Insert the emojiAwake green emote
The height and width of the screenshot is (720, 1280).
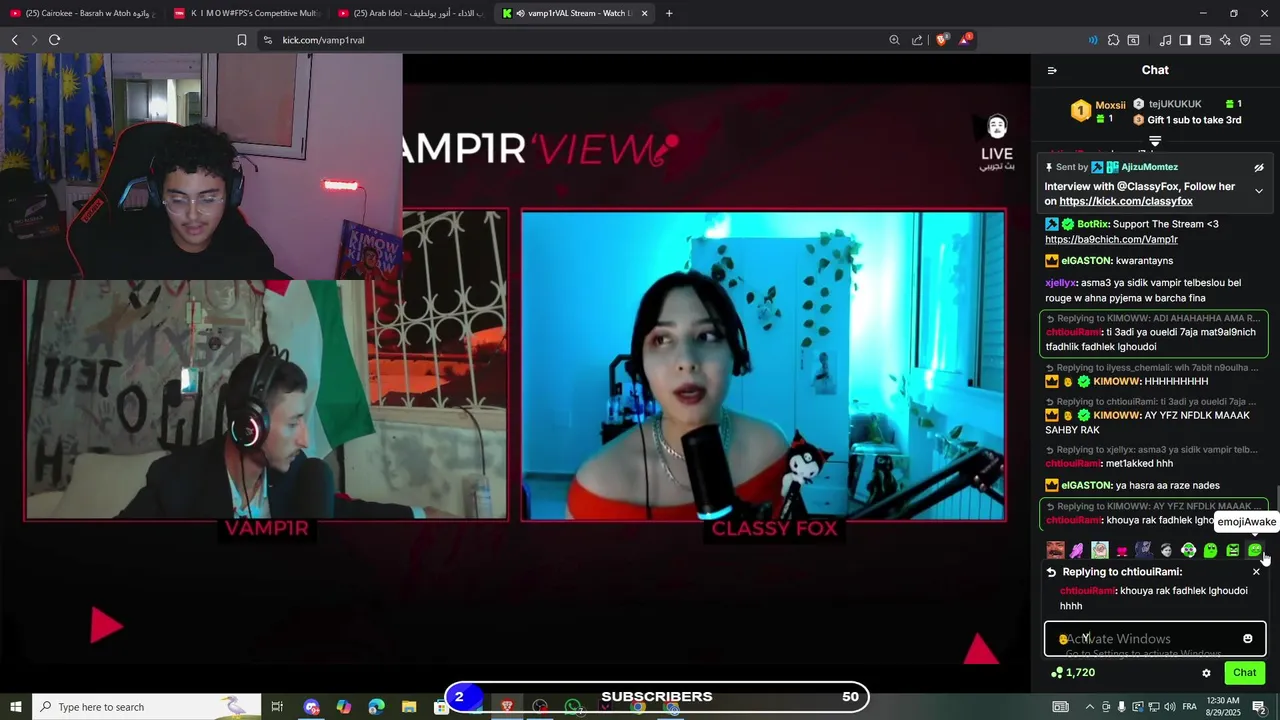(1254, 550)
